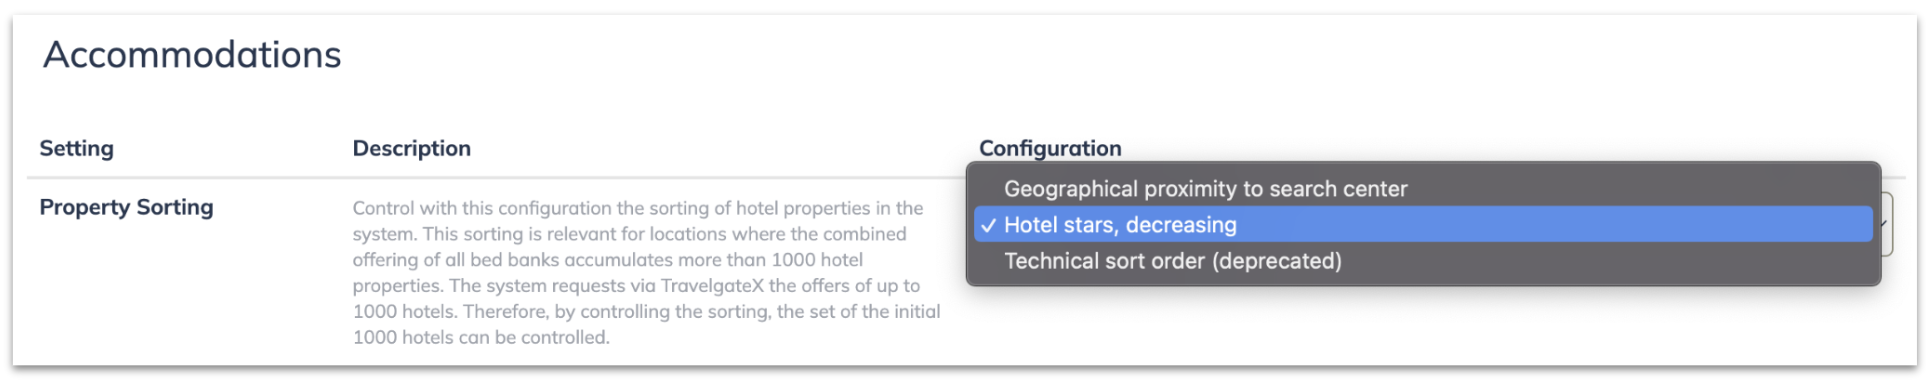Click description line starting 'Control with this configuration'
This screenshot has height=382, width=1926.
[637, 208]
